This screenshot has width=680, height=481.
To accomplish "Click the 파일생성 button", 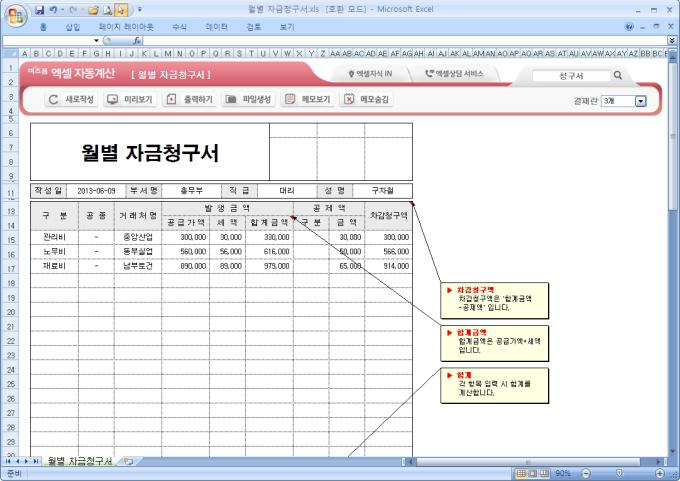I will point(248,99).
